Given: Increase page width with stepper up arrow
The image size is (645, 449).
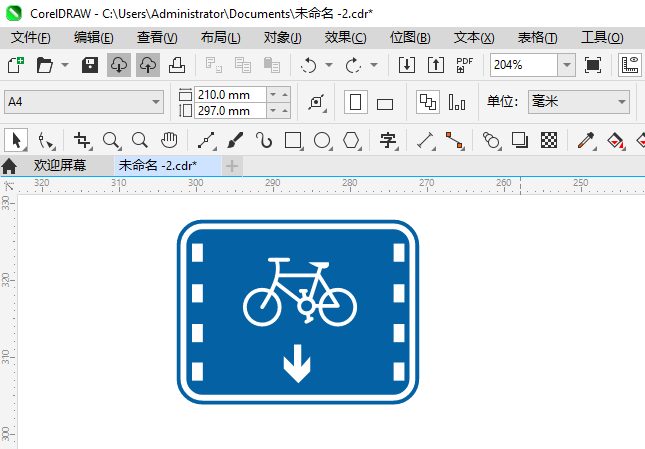Looking at the screenshot, I should (285, 95).
